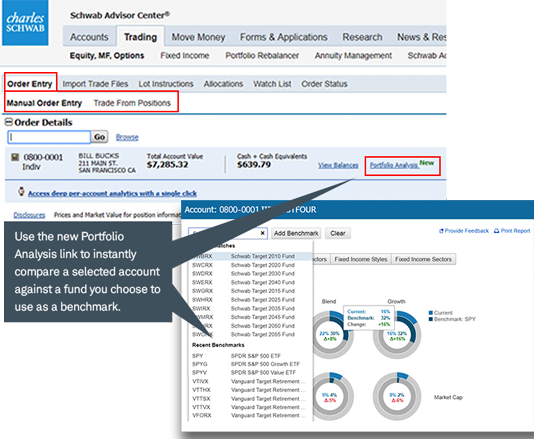This screenshot has height=439, width=534.
Task: Select Schwab Target 2050 Fund
Action: click(x=251, y=326)
